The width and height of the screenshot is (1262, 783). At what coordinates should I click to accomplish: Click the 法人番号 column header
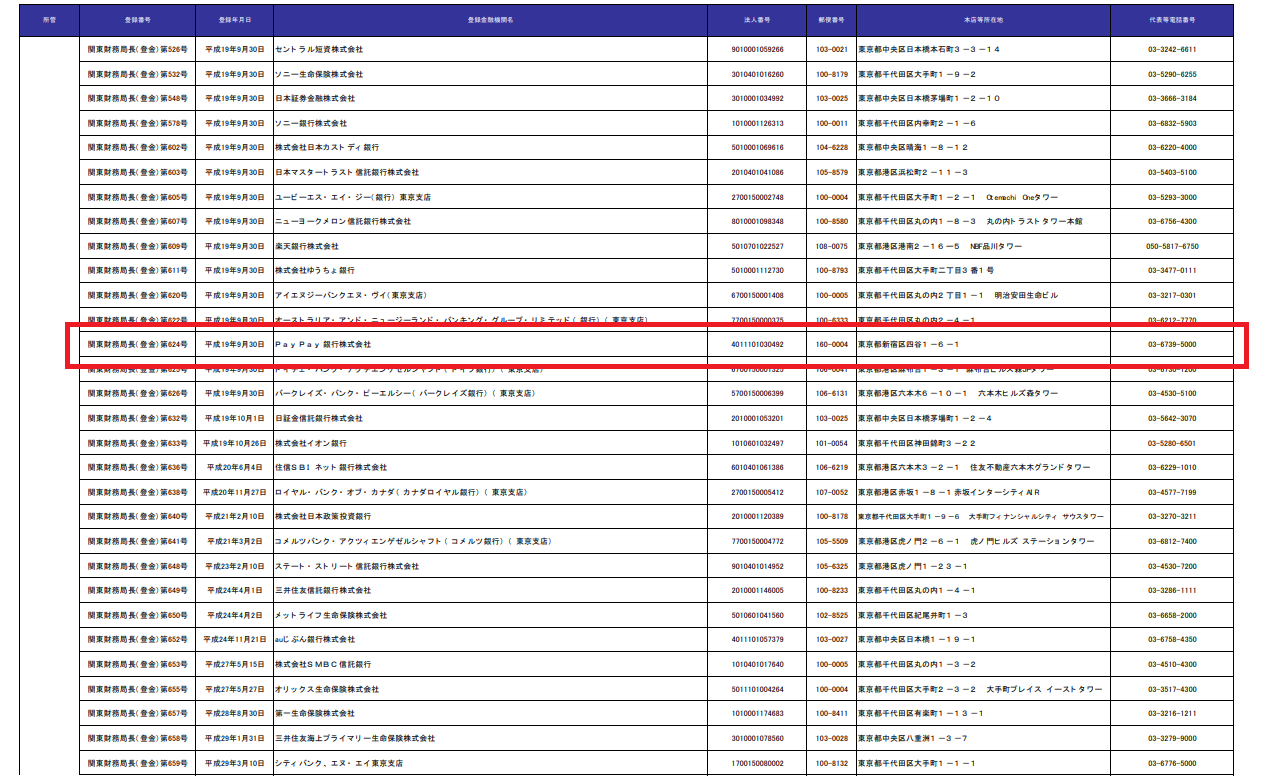[x=759, y=20]
